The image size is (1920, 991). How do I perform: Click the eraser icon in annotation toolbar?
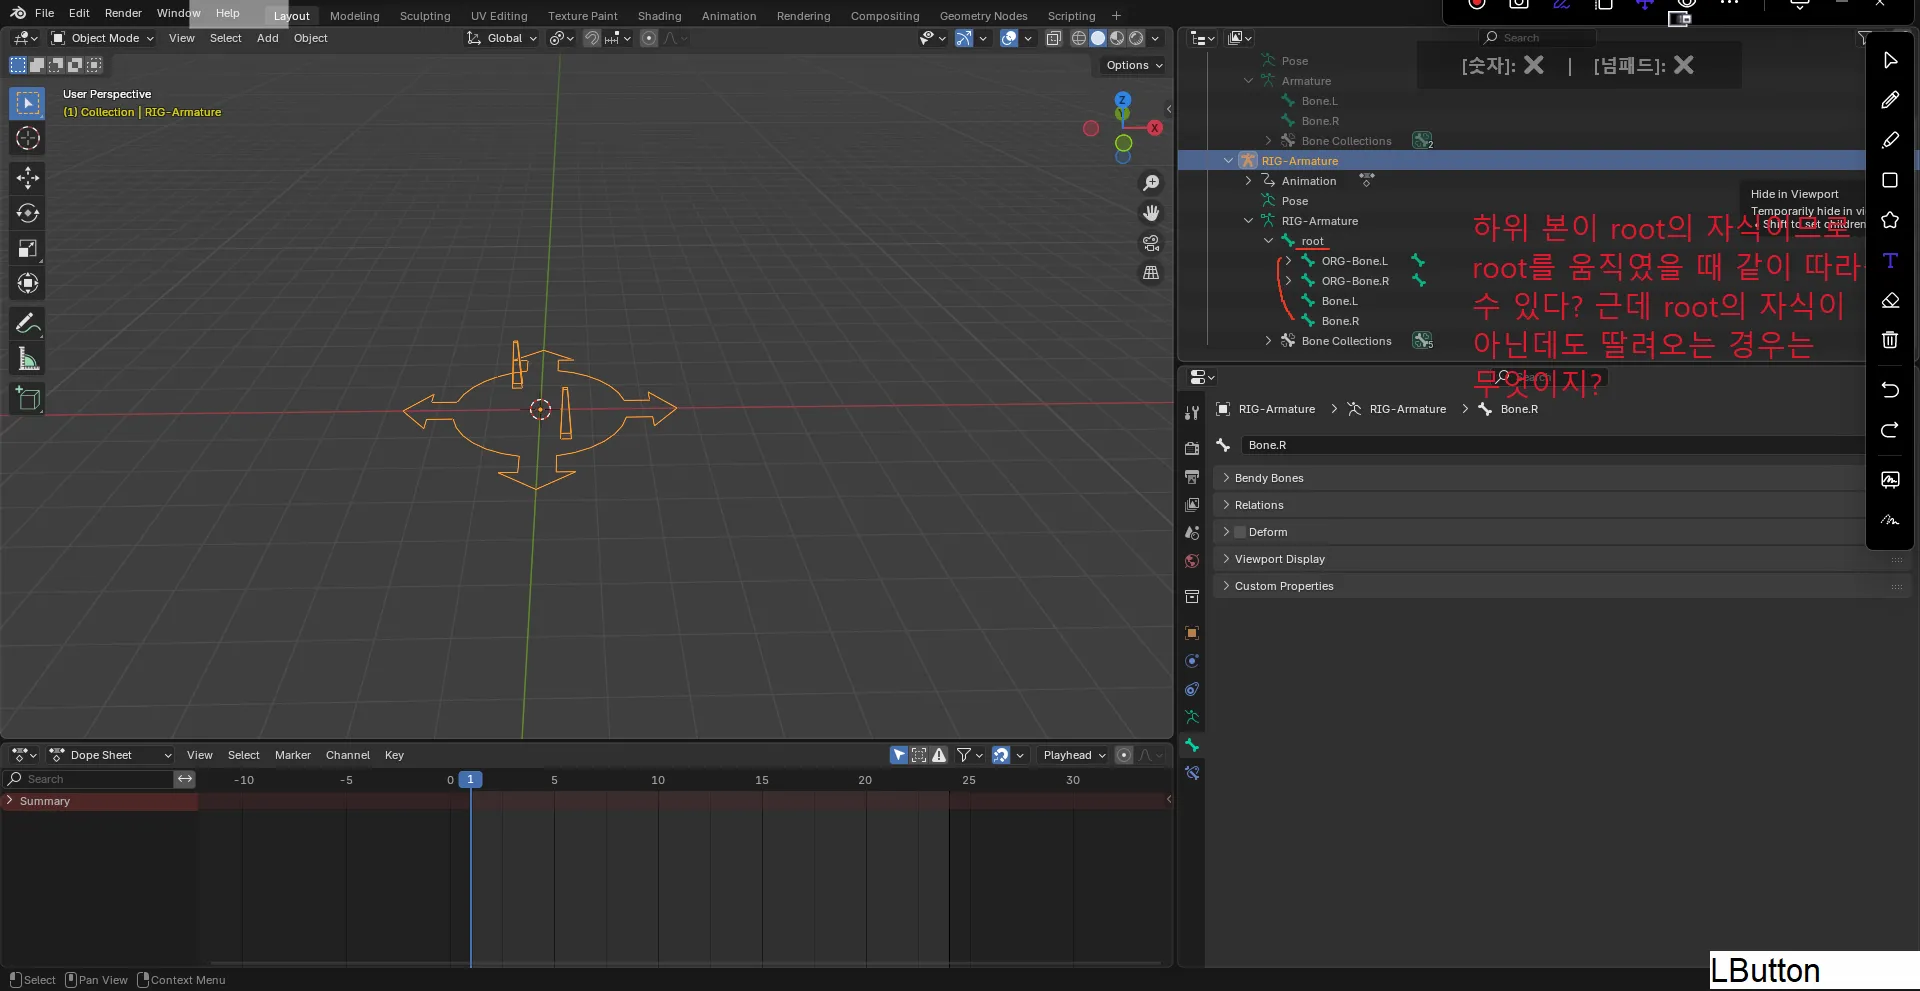(x=1890, y=300)
